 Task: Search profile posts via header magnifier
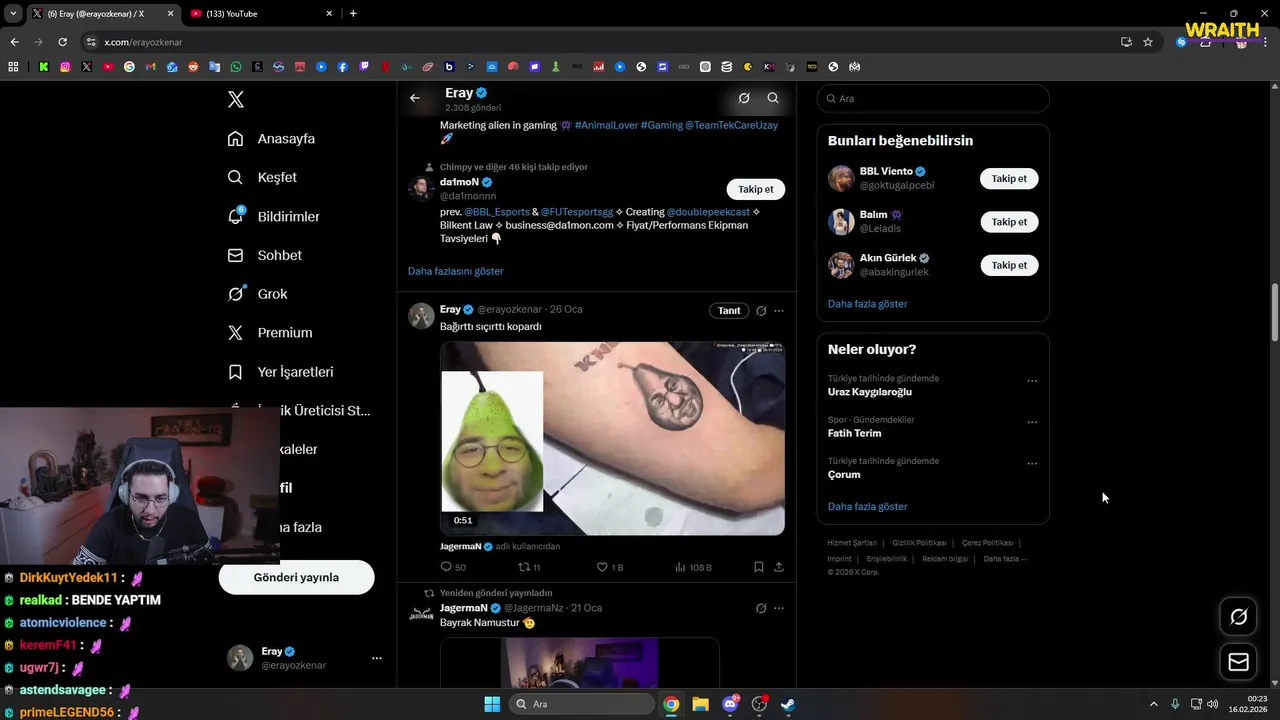point(773,98)
